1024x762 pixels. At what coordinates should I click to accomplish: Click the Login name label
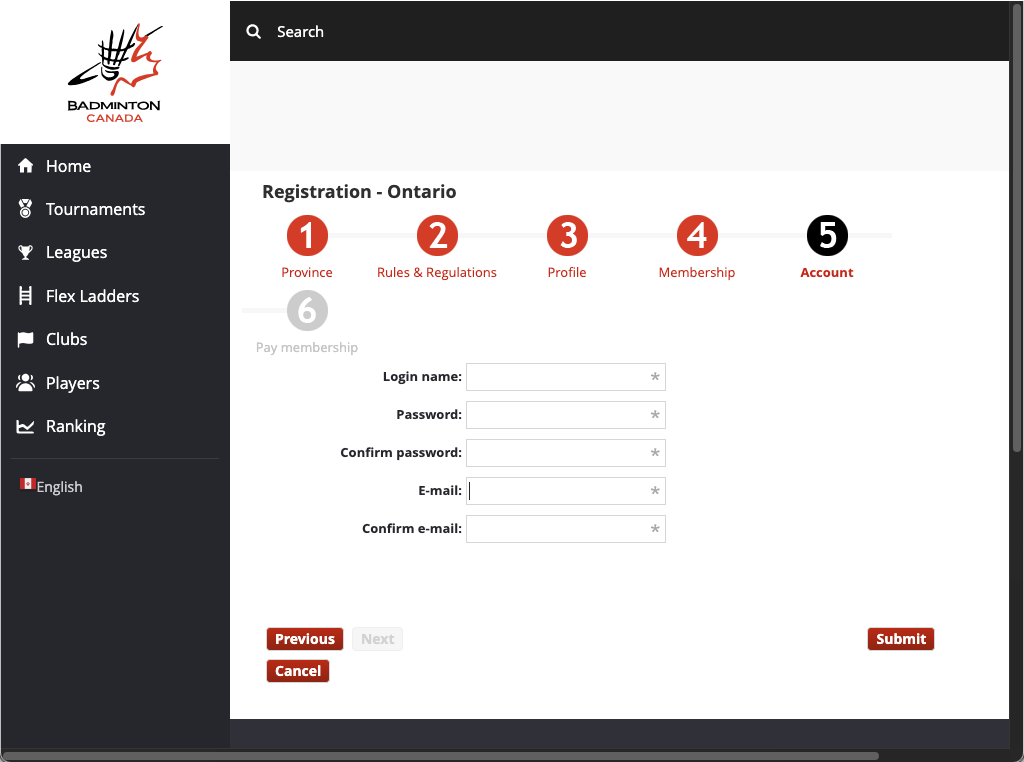point(422,376)
